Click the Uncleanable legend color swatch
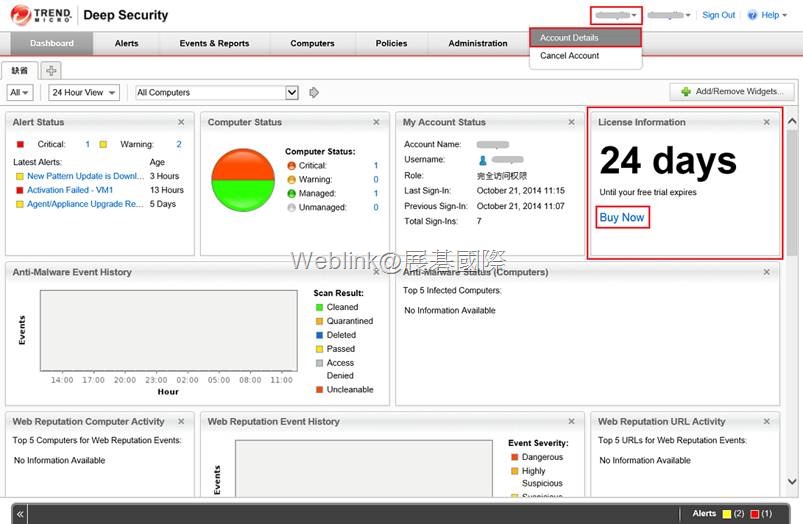 (319, 389)
